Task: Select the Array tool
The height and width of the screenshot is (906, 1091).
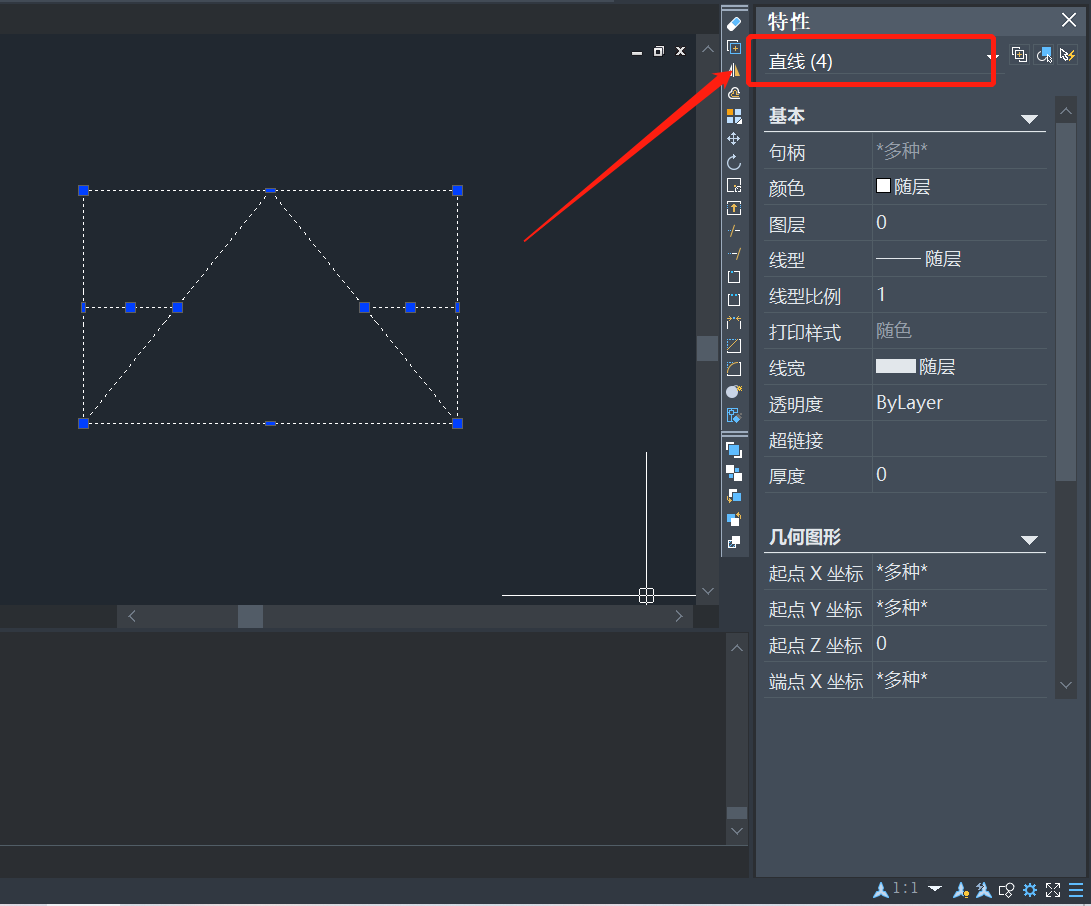Action: [734, 116]
